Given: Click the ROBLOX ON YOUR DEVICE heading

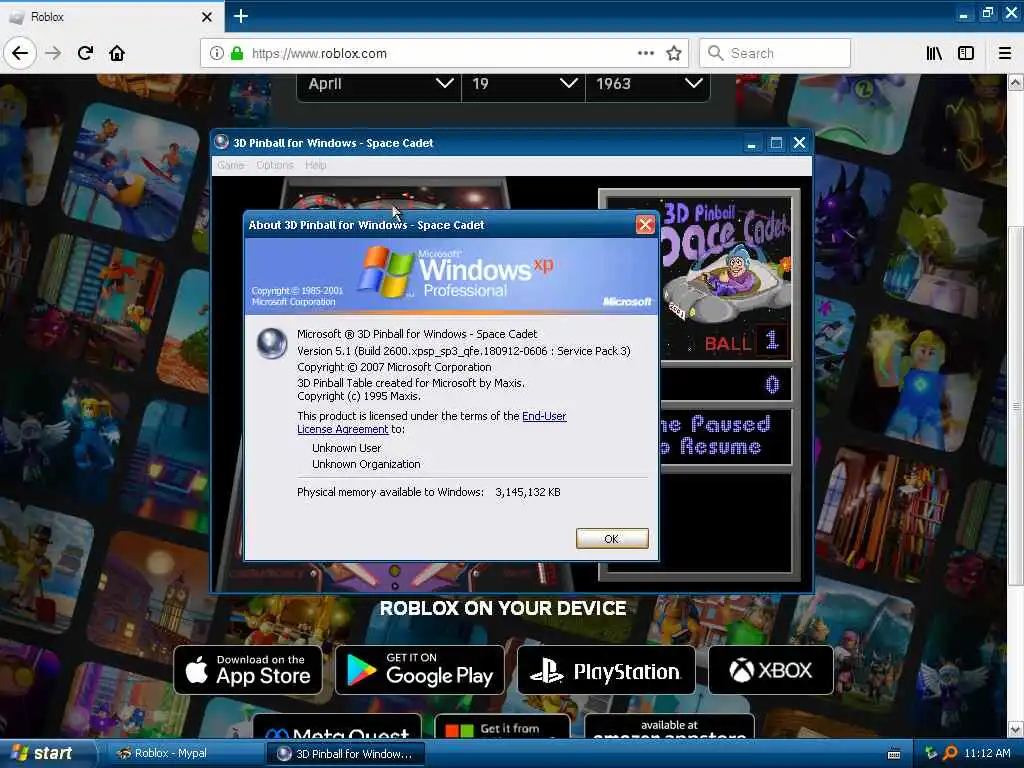Looking at the screenshot, I should (503, 609).
